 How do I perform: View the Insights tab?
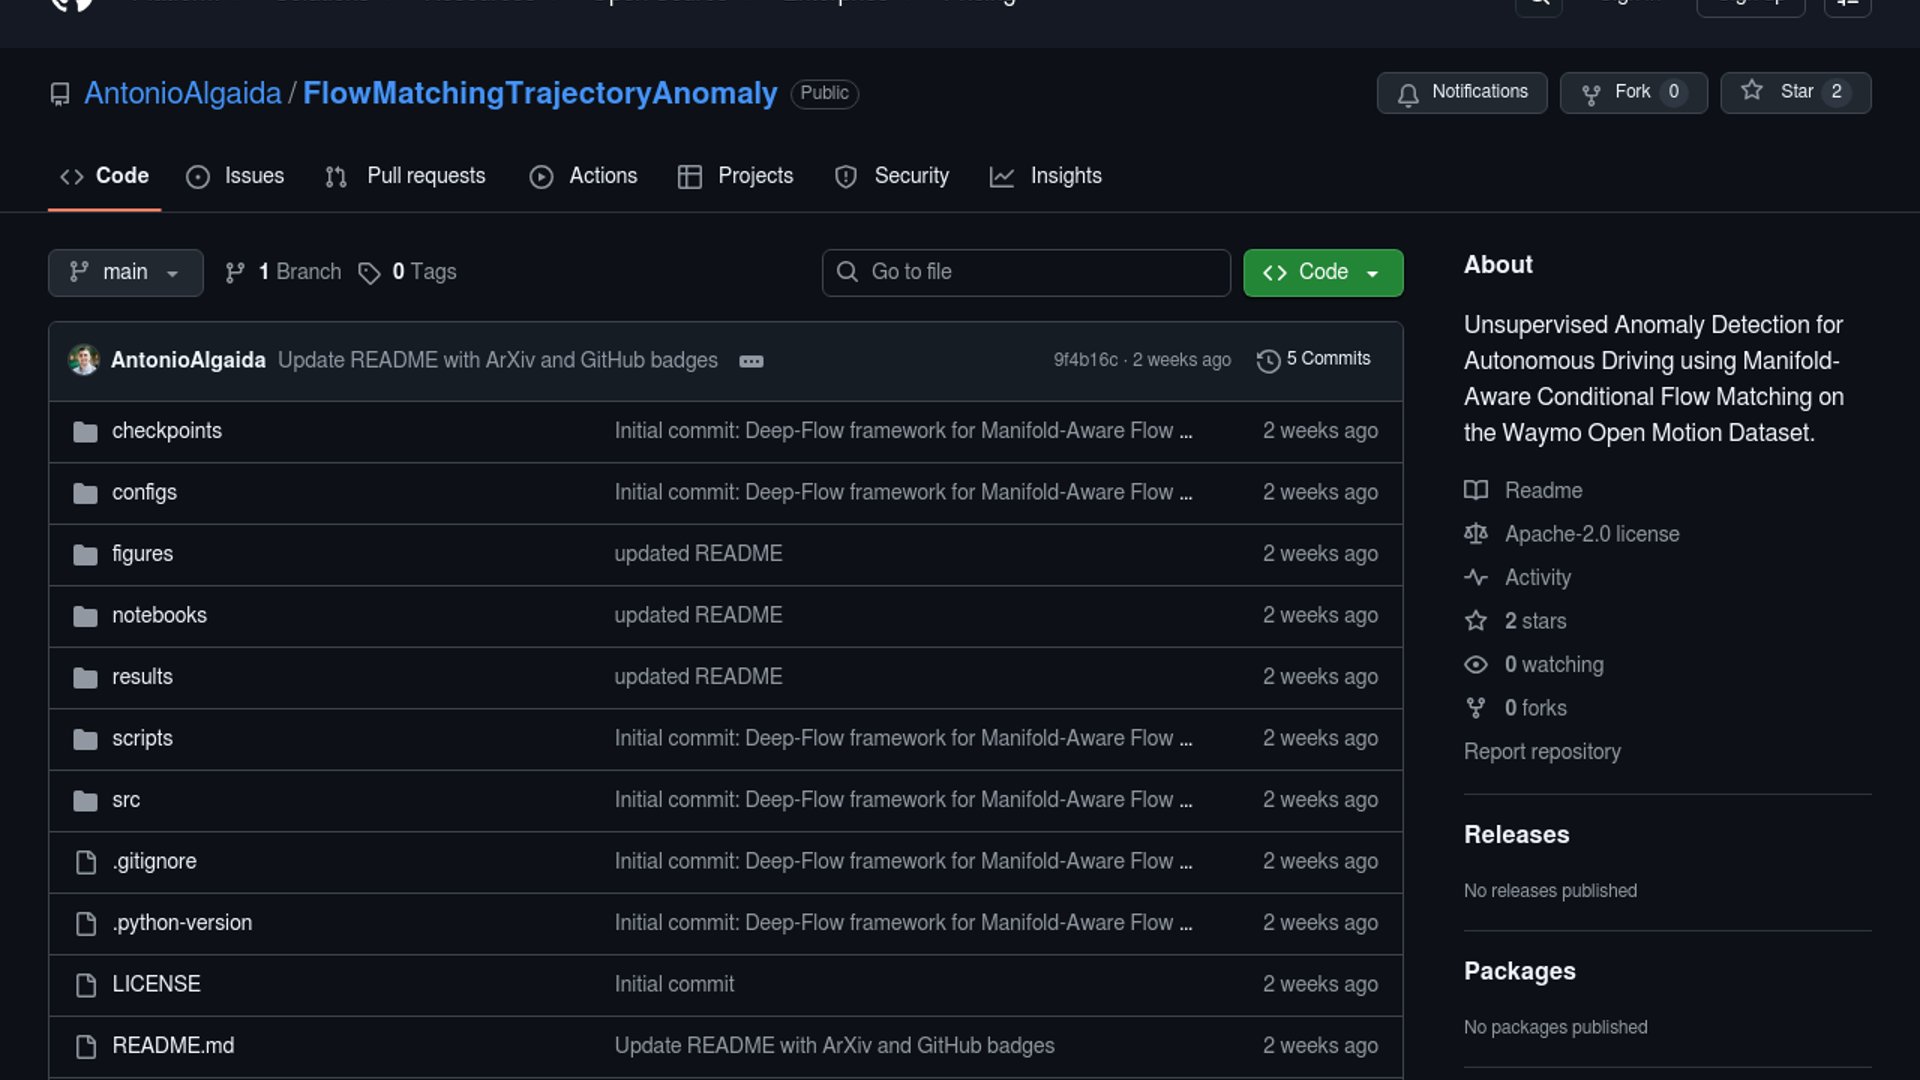[1045, 176]
